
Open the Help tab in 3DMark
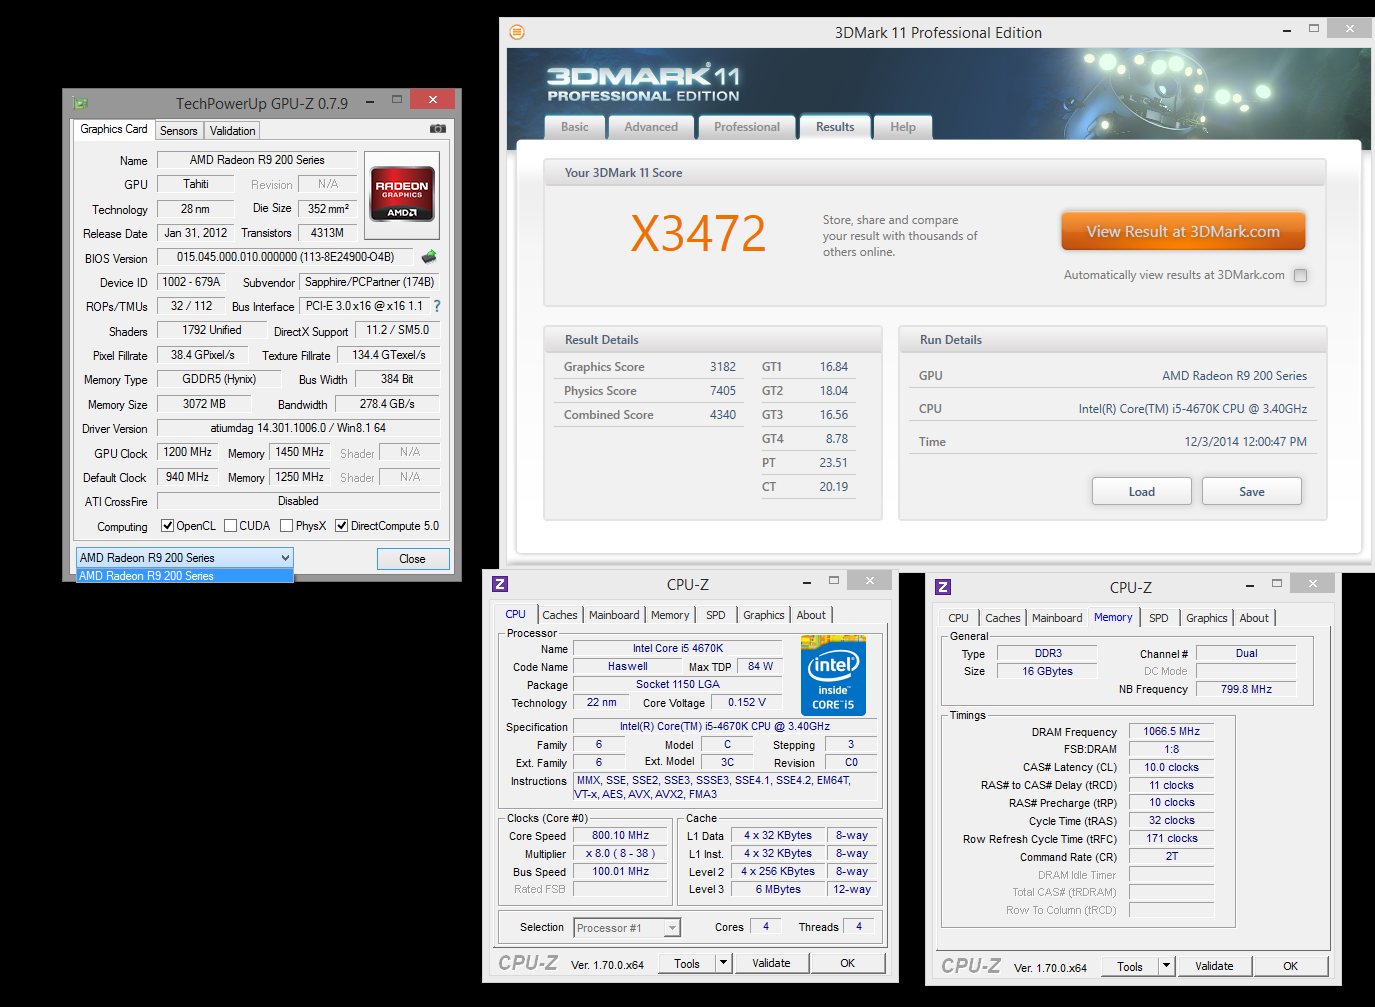click(x=903, y=127)
